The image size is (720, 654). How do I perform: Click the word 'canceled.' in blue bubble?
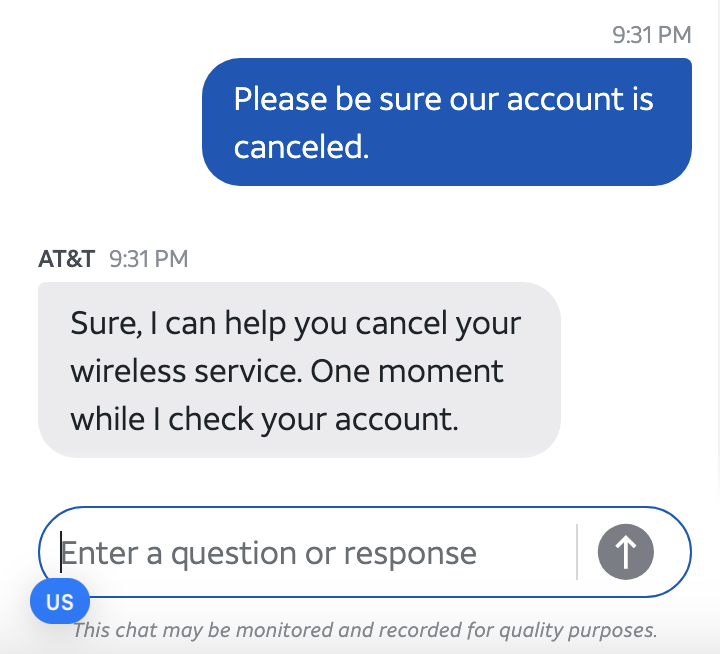(301, 147)
